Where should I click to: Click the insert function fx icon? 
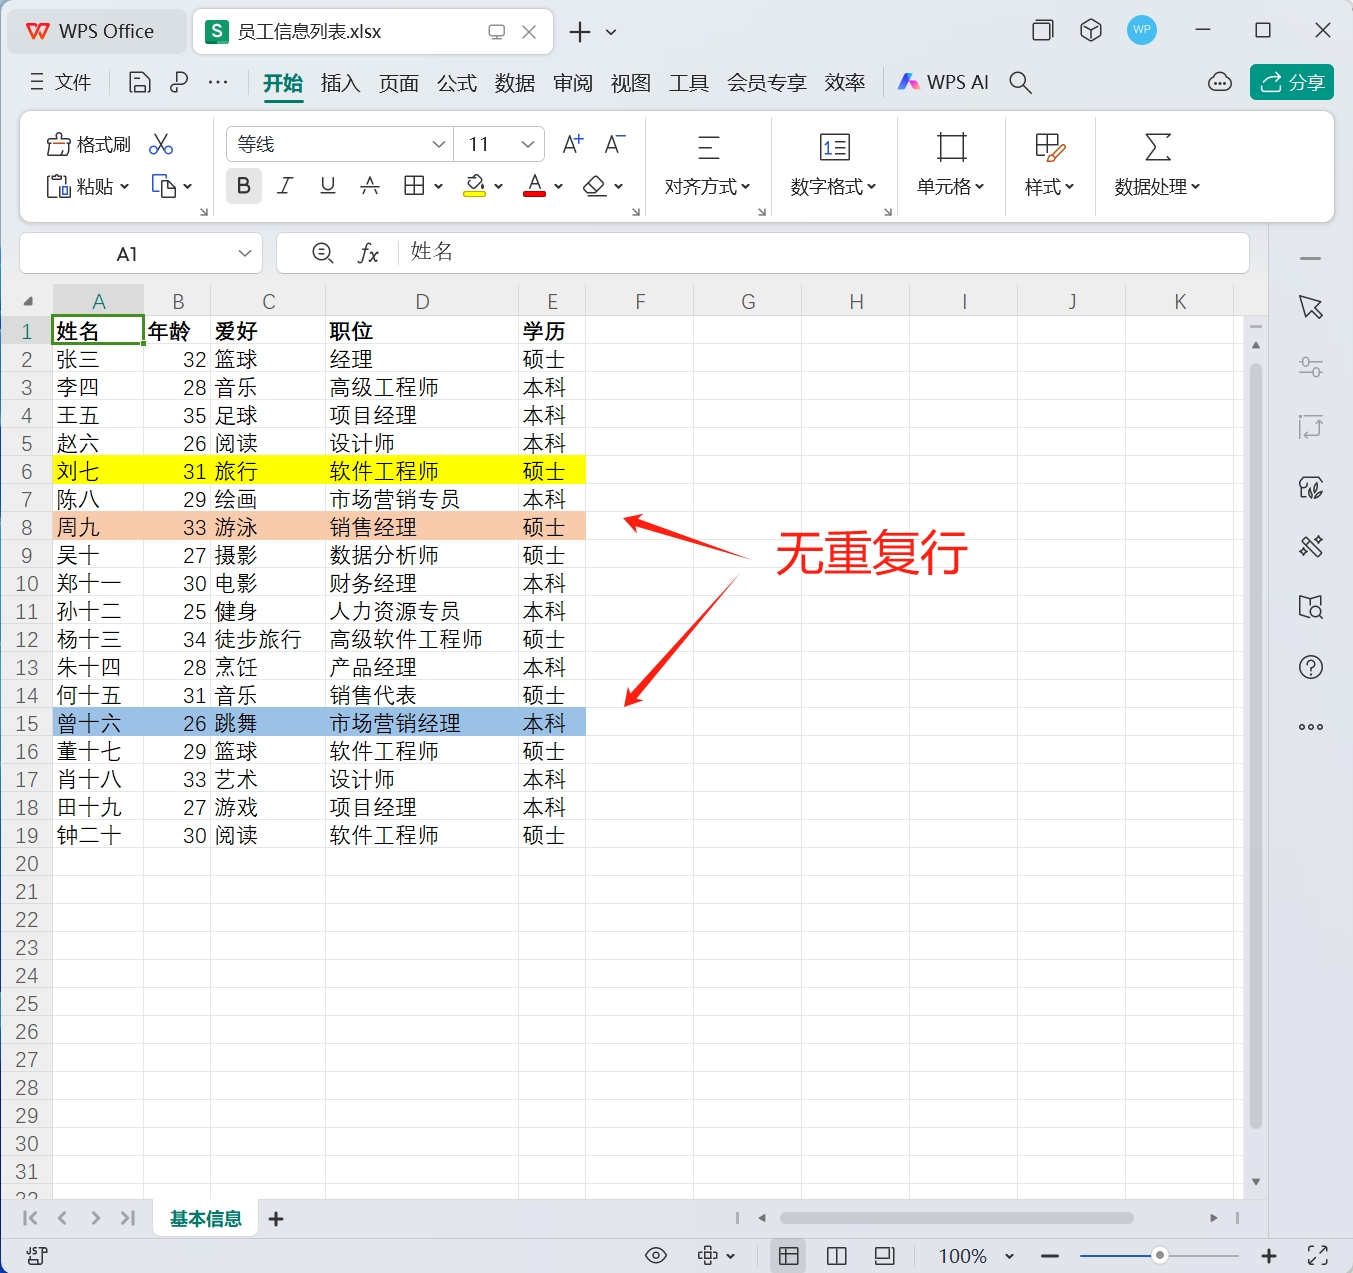click(x=368, y=254)
